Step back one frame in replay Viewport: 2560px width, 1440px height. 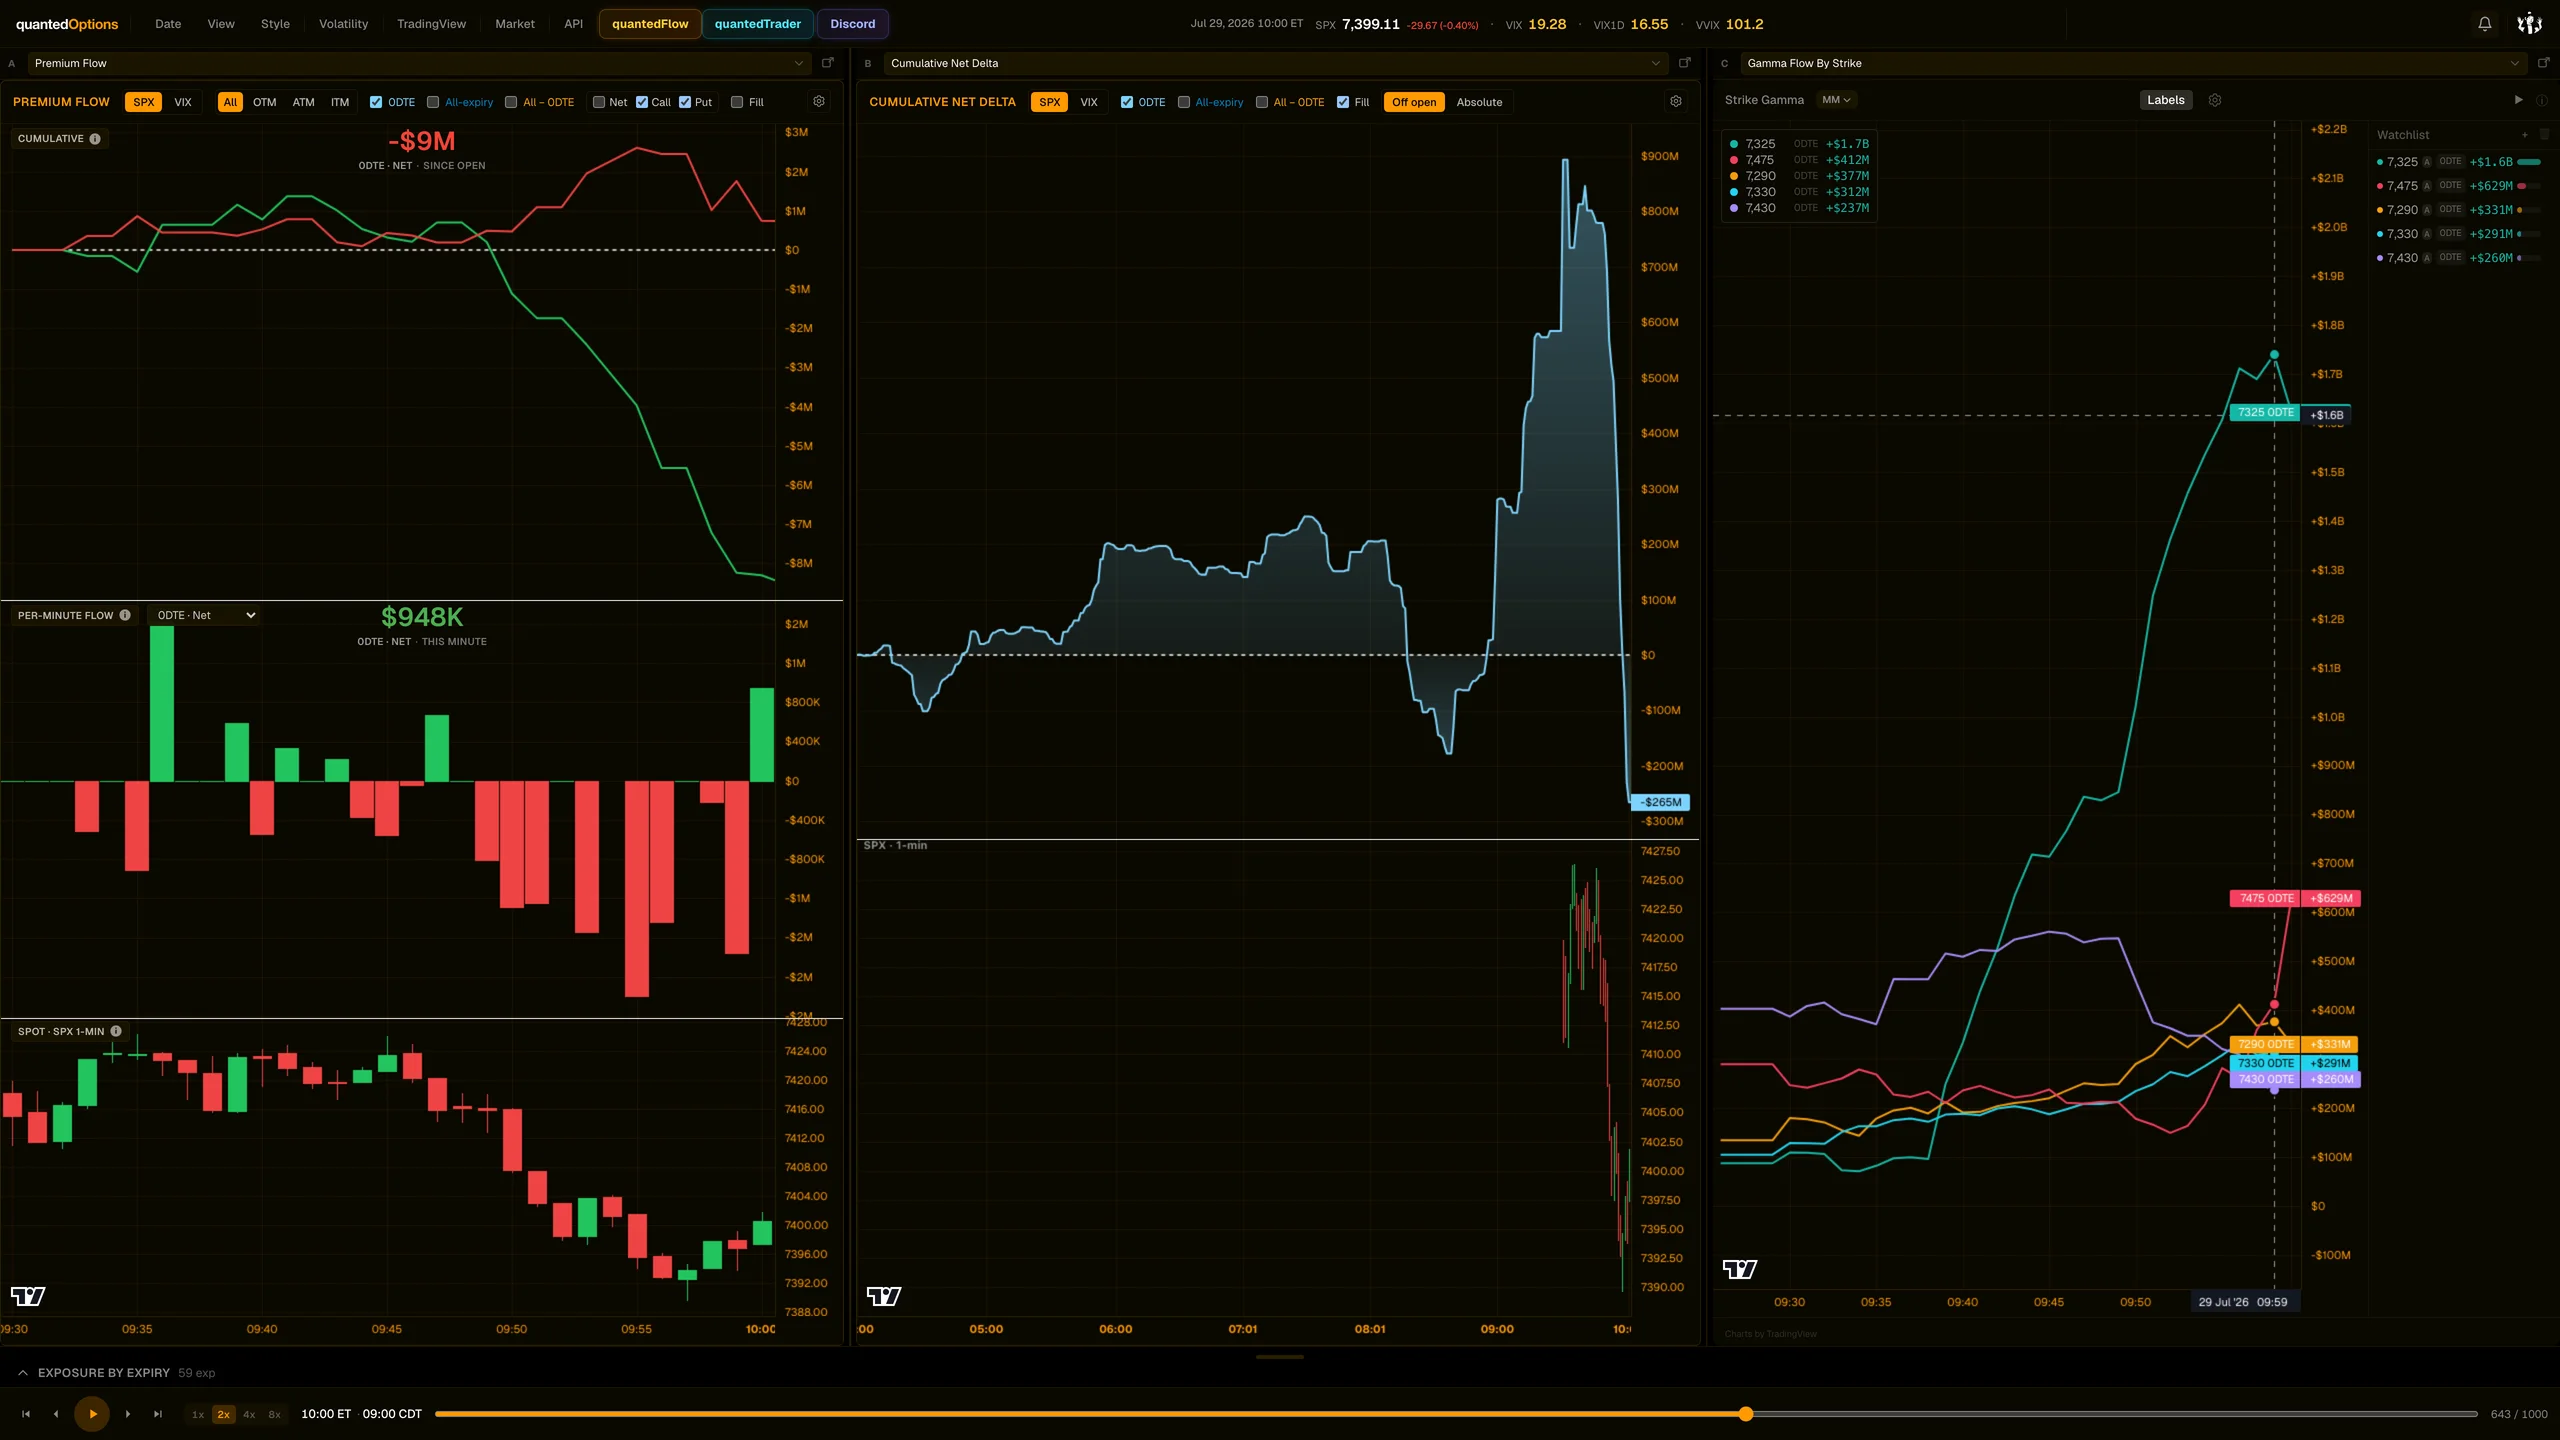tap(56, 1414)
